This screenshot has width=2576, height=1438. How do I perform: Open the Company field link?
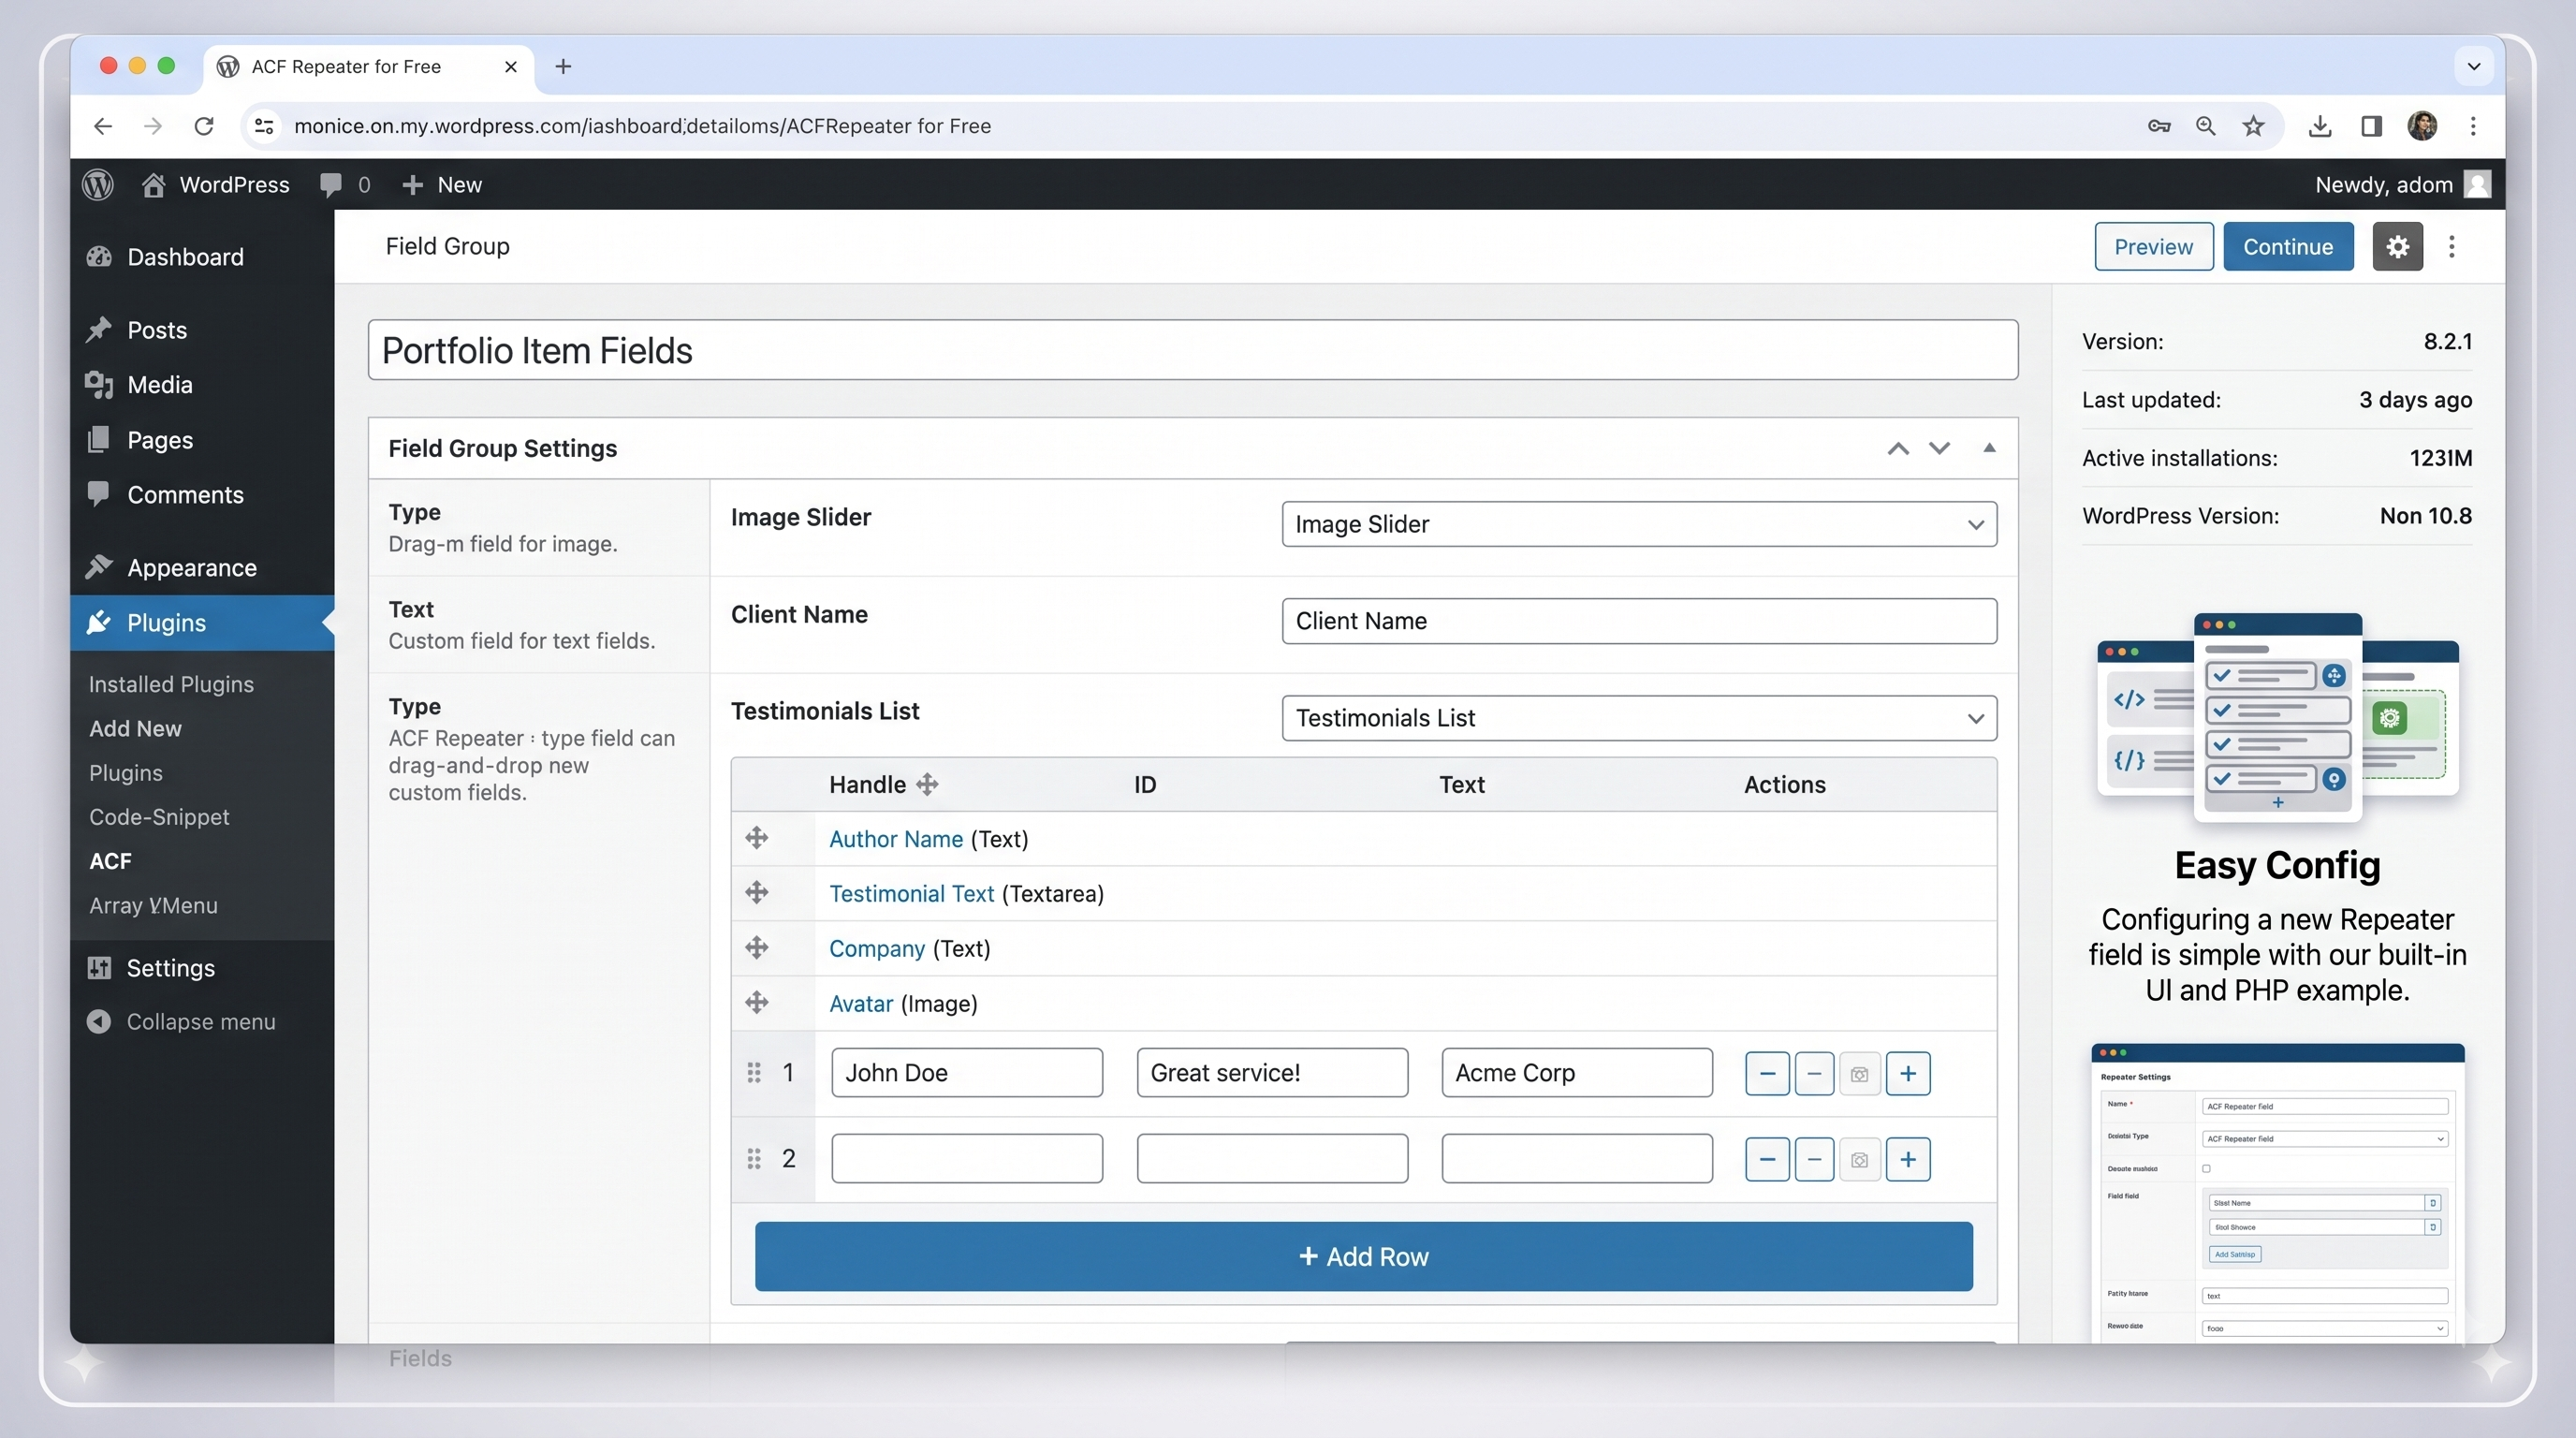[x=876, y=949]
